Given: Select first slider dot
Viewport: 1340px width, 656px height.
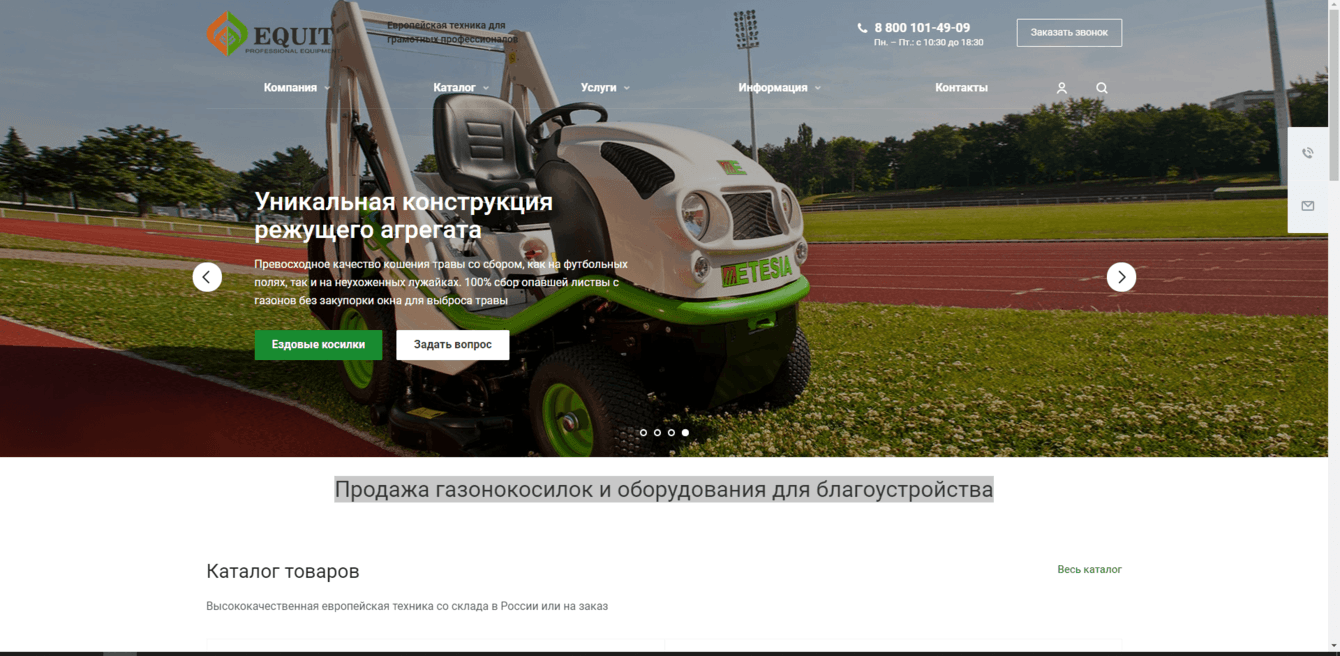Looking at the screenshot, I should point(643,433).
